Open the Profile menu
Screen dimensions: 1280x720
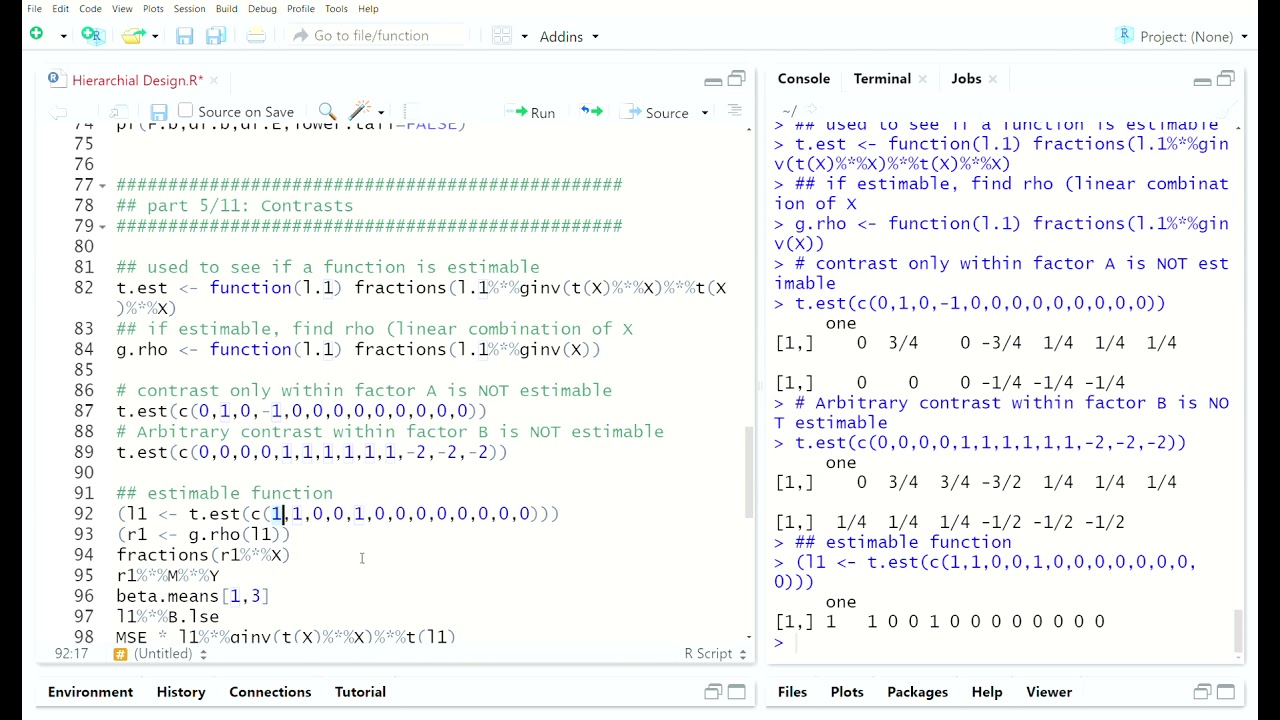coord(301,8)
